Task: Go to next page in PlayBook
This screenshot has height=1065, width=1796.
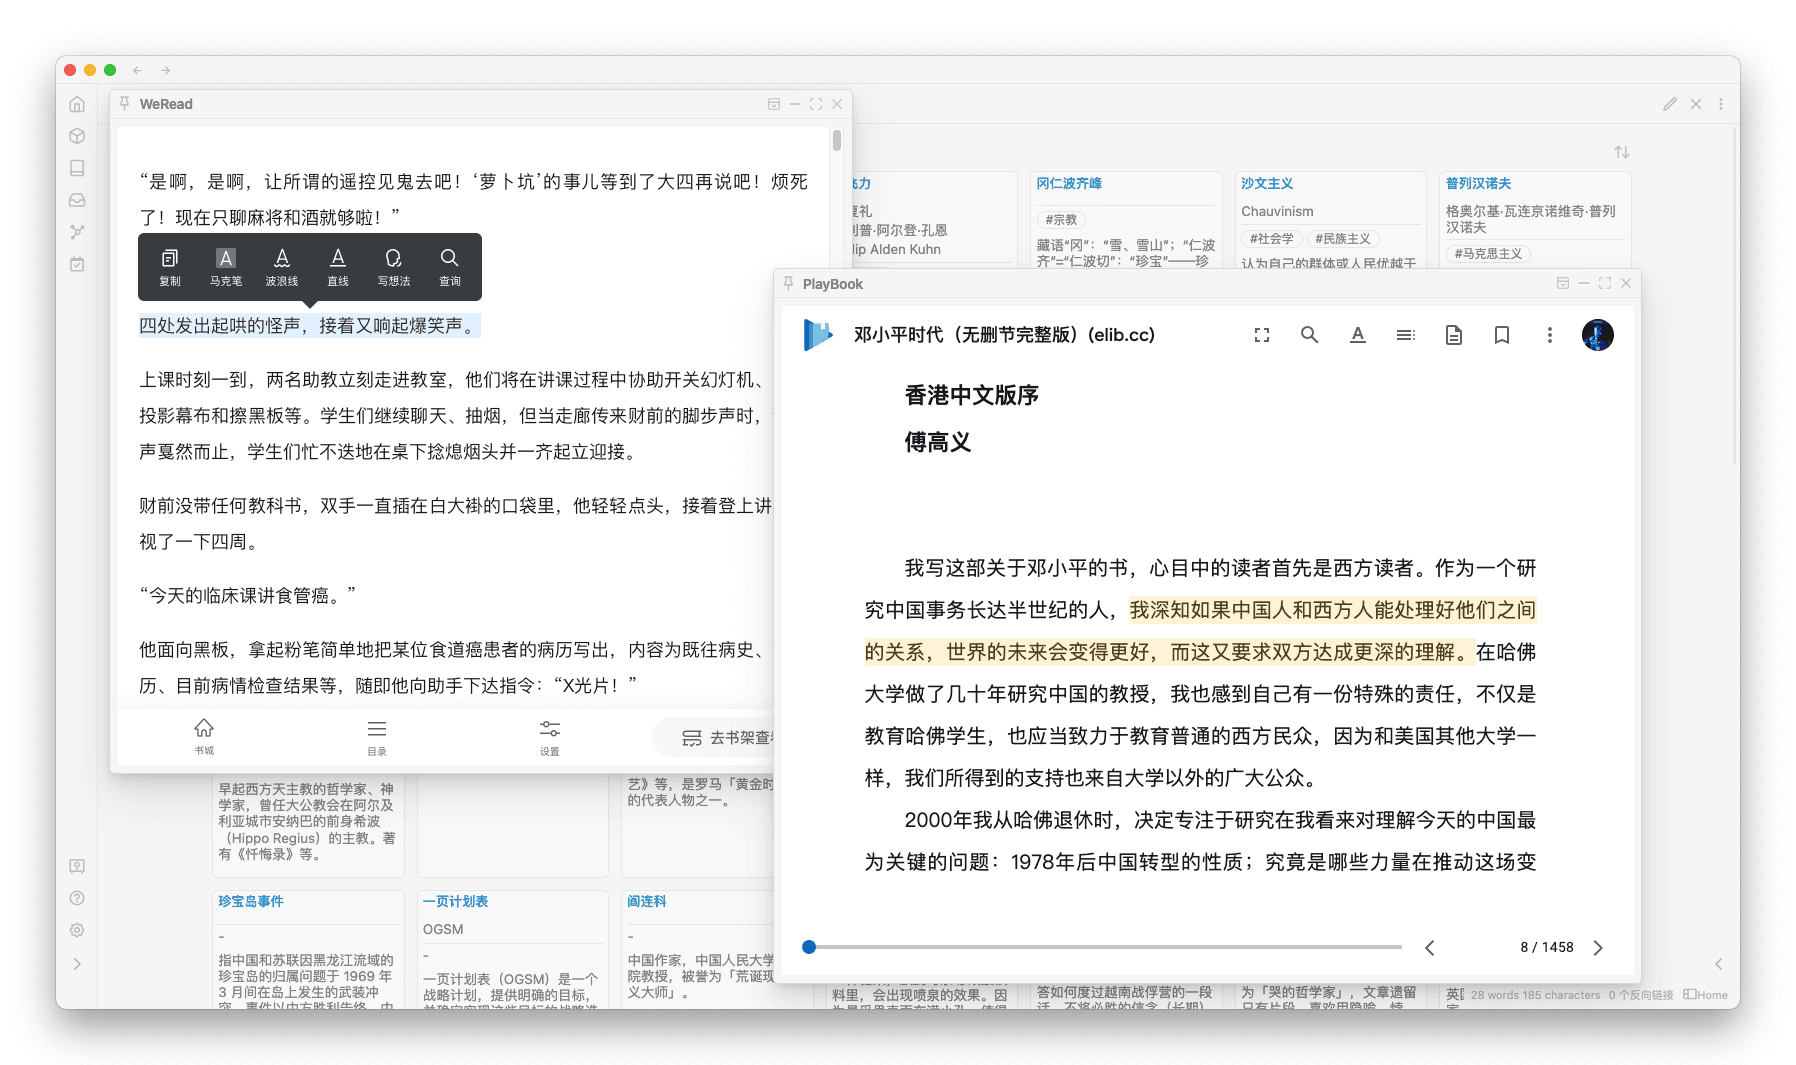Action: (x=1598, y=948)
